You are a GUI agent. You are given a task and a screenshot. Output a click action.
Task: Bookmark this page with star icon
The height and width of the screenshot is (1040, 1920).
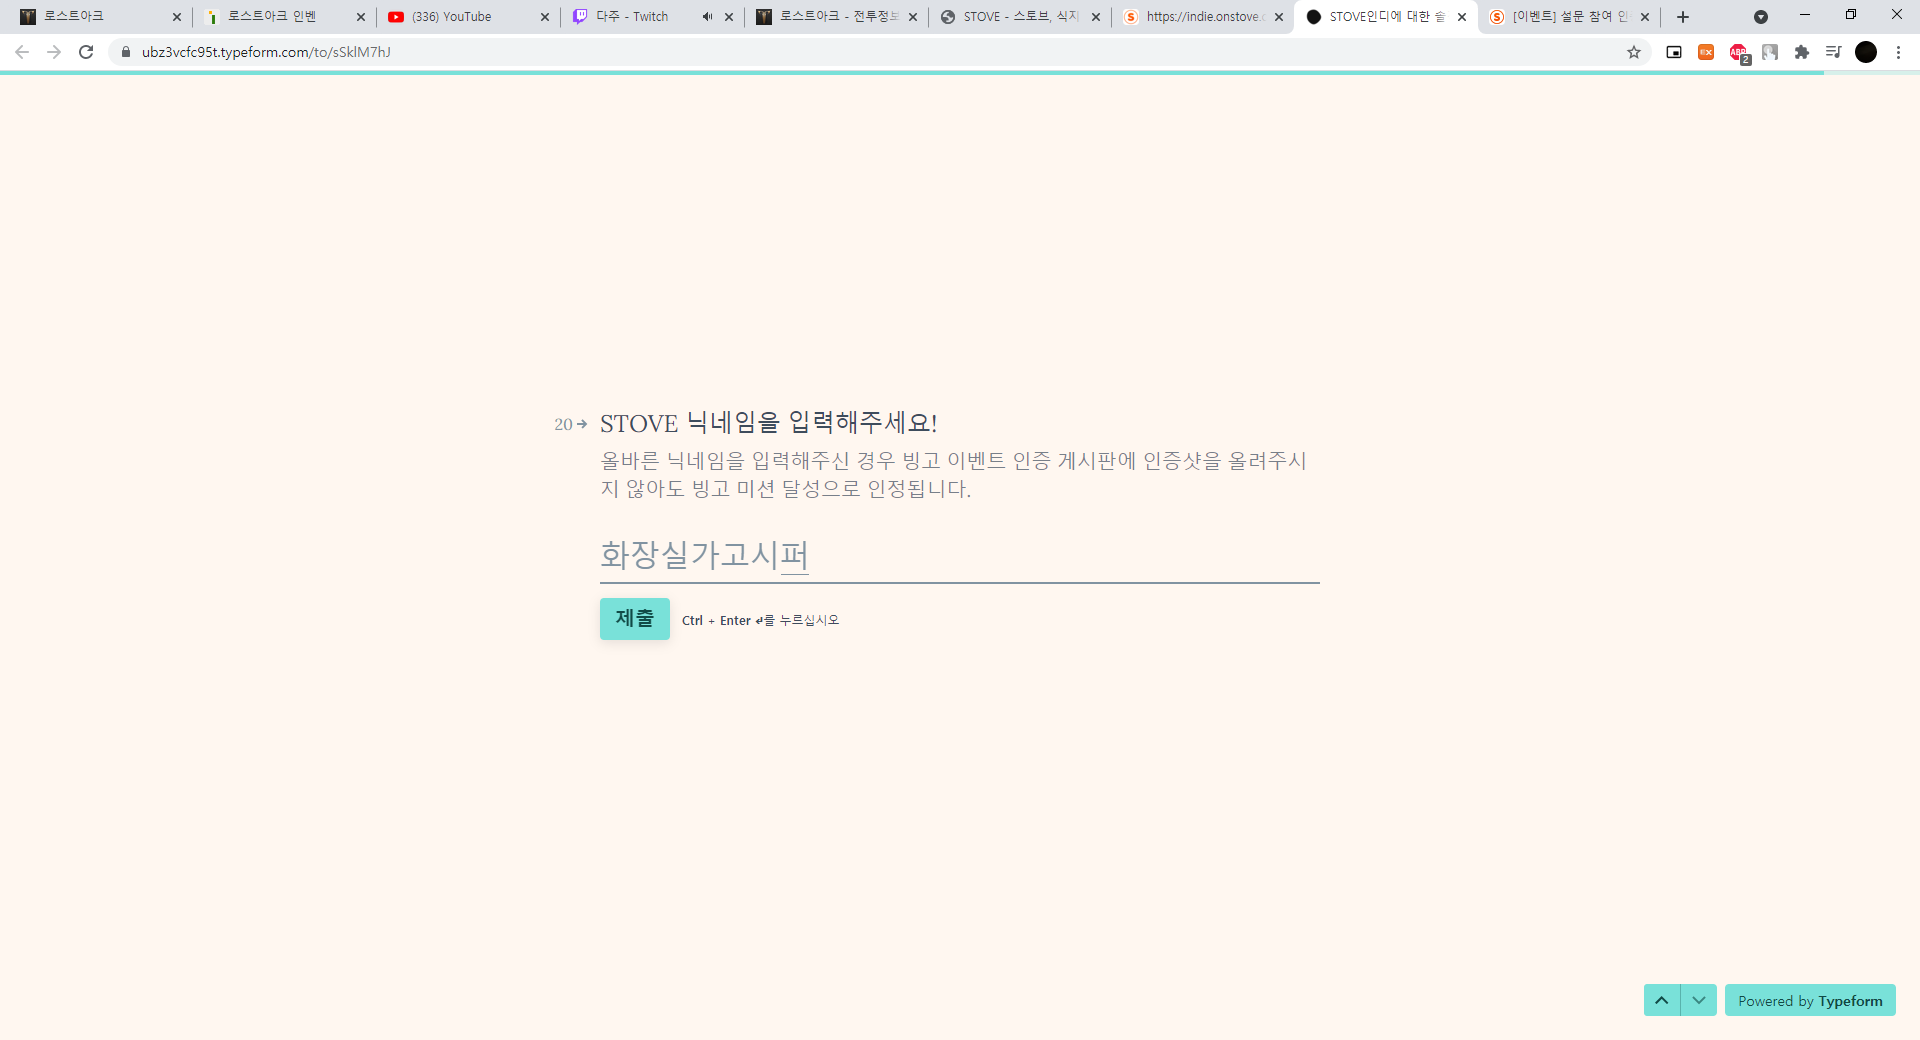(1634, 52)
